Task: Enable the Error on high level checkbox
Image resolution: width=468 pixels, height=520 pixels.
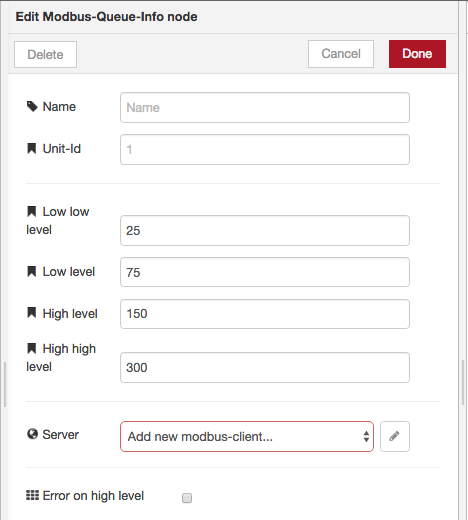Action: coord(187,498)
